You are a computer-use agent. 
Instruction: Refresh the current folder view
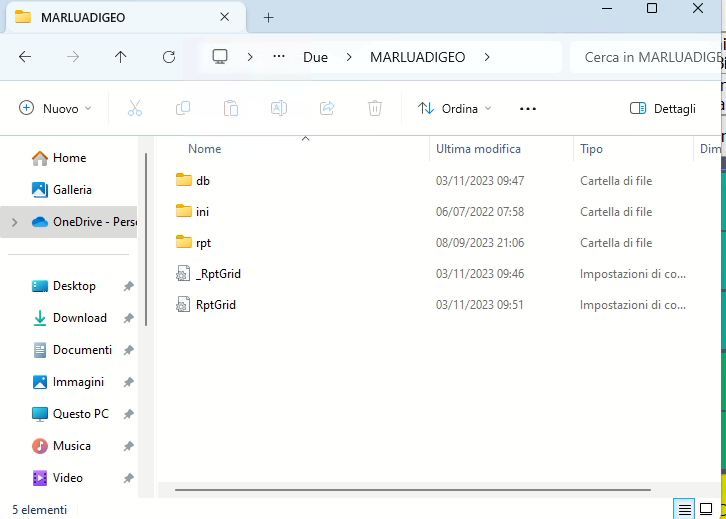[168, 57]
